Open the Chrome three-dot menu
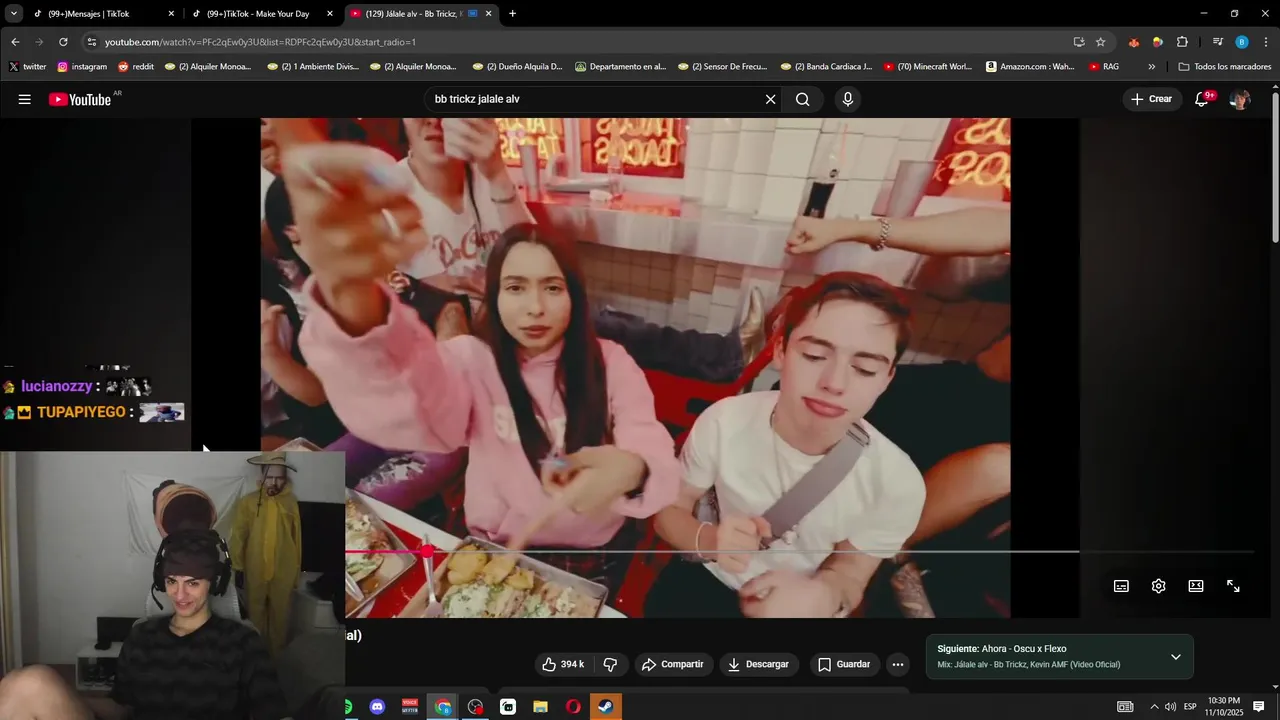The image size is (1280, 720). tap(1266, 42)
